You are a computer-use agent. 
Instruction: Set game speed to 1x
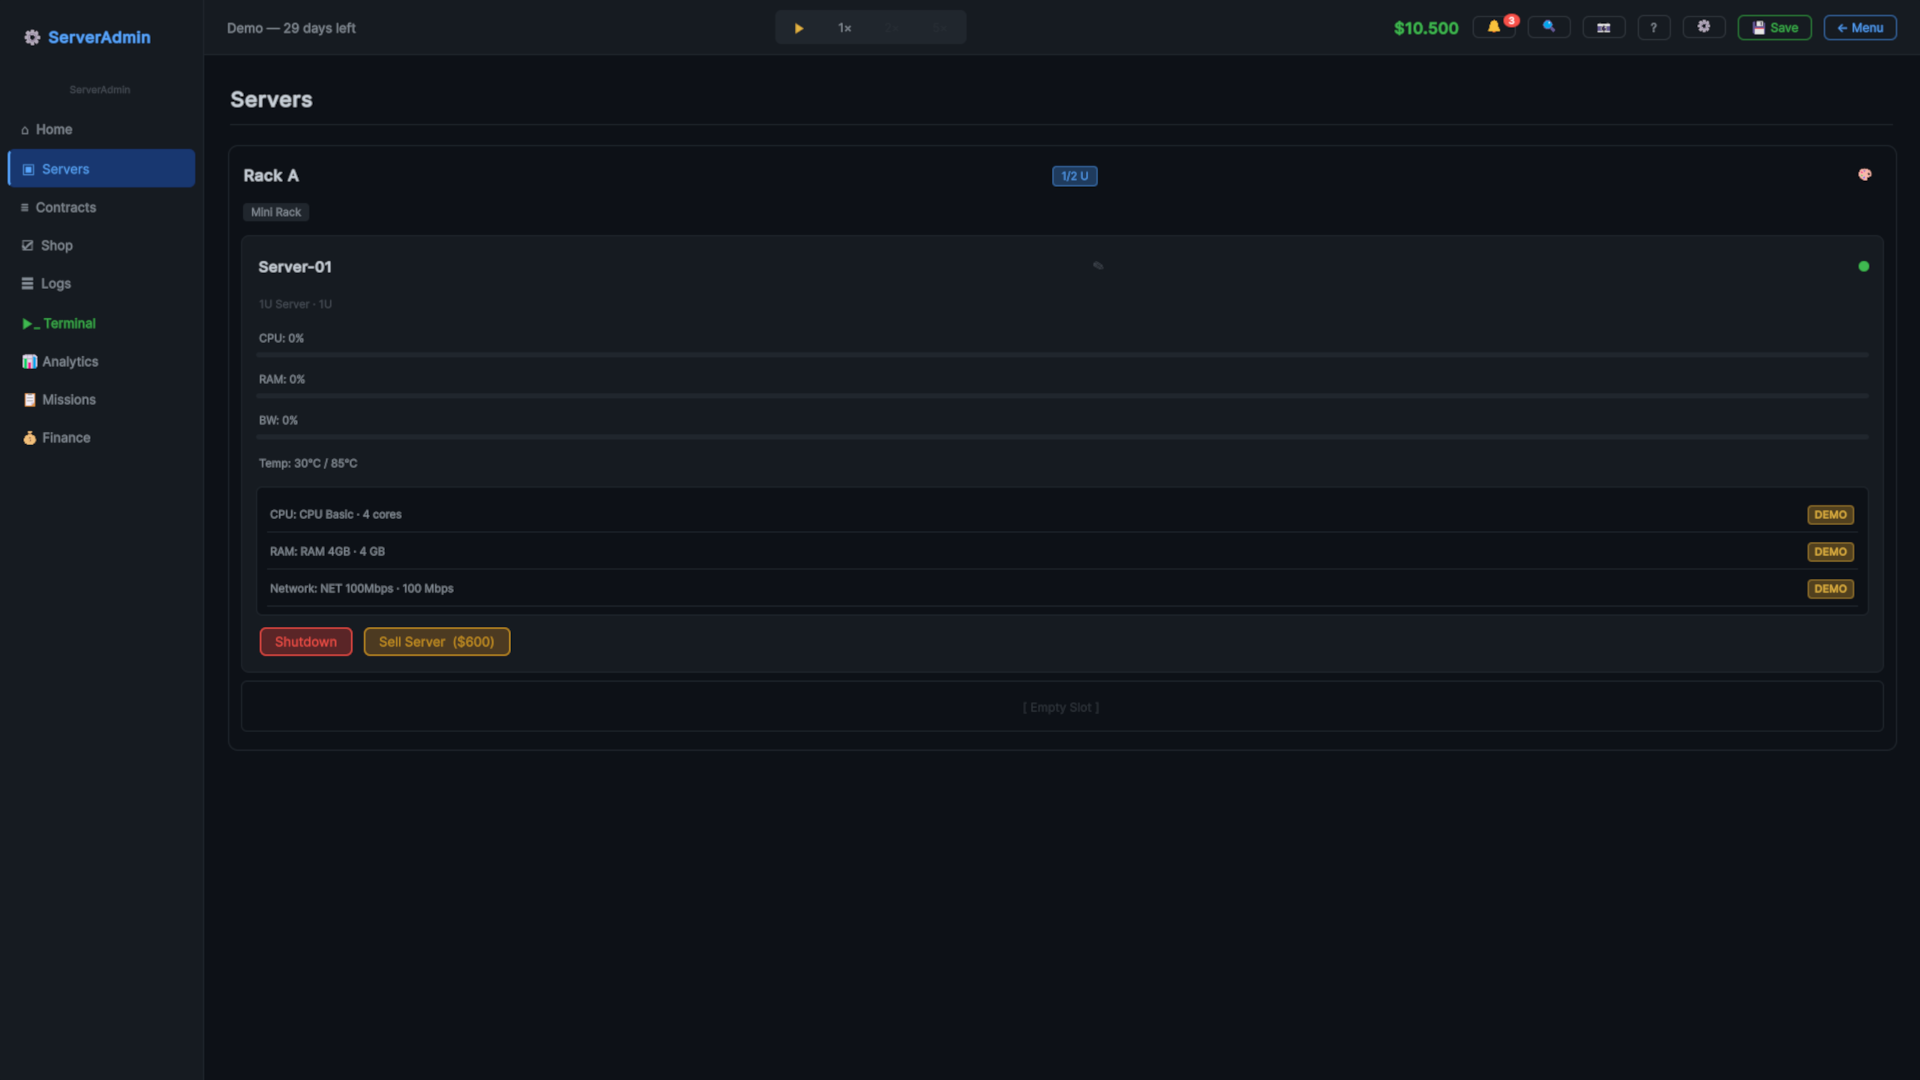click(845, 28)
